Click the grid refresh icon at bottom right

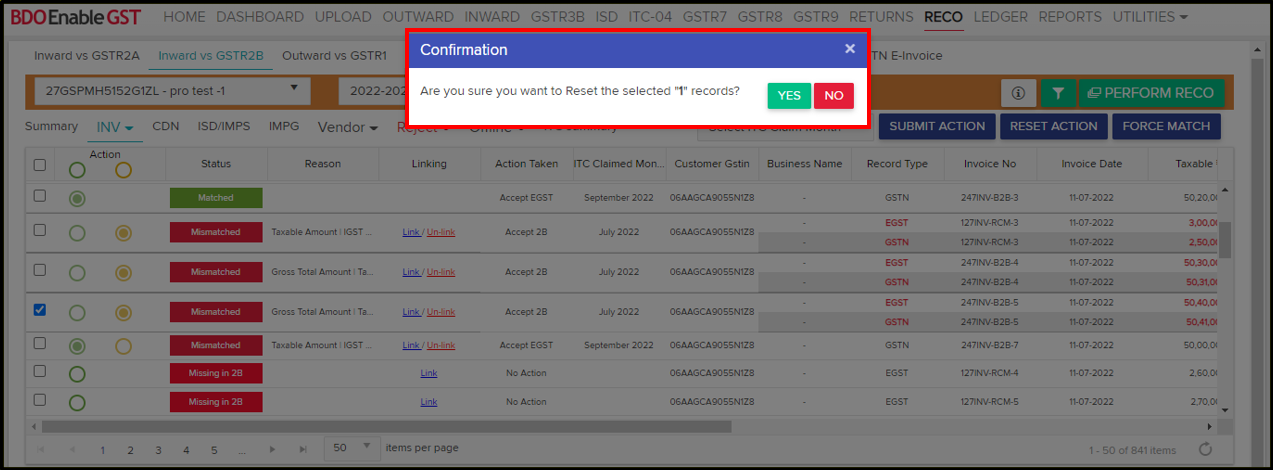click(x=1205, y=450)
